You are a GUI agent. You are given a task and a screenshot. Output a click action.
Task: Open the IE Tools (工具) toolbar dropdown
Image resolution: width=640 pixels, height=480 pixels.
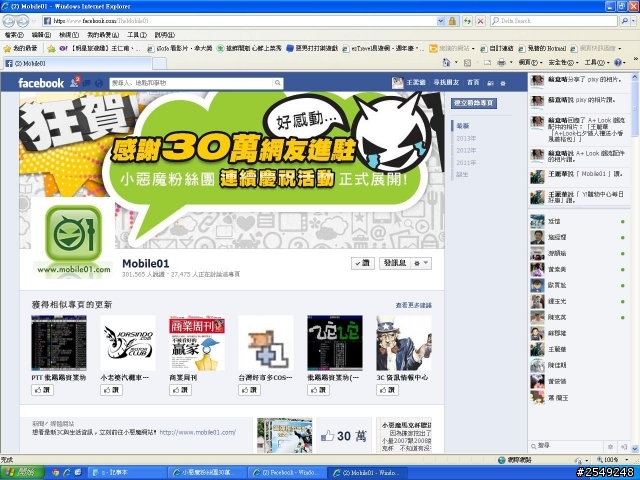pyautogui.click(x=596, y=62)
